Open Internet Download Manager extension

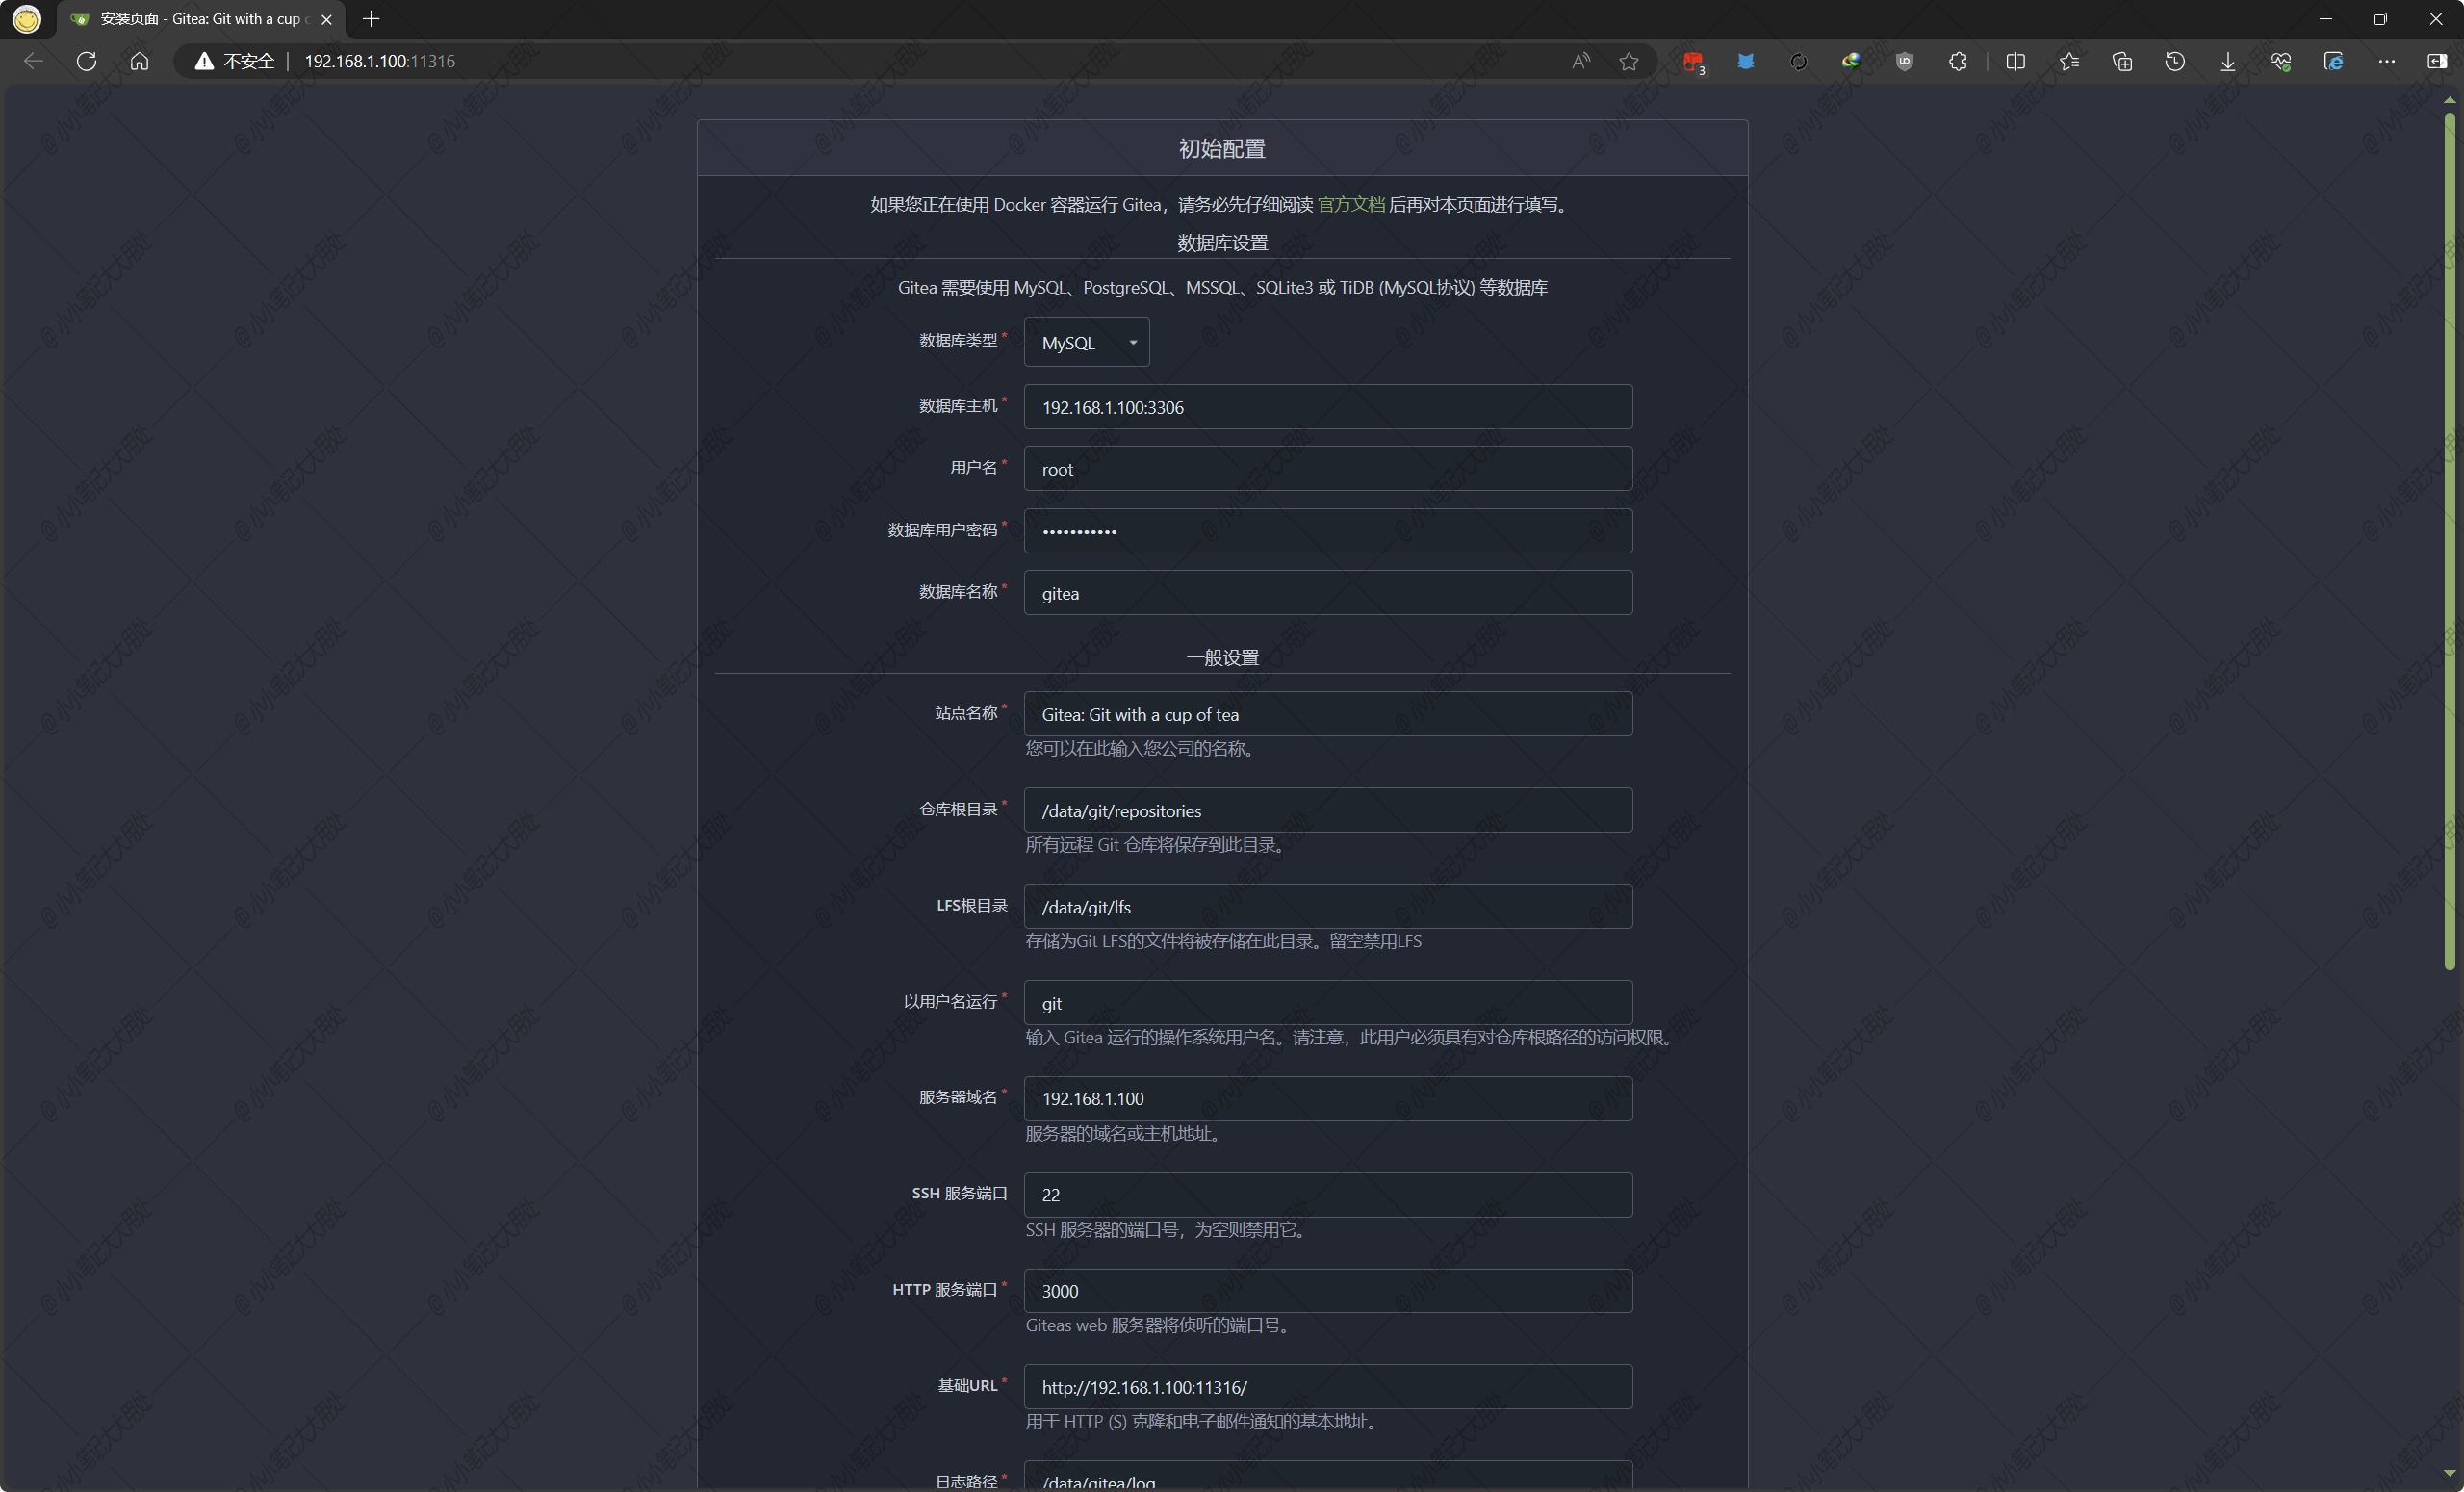[1851, 61]
